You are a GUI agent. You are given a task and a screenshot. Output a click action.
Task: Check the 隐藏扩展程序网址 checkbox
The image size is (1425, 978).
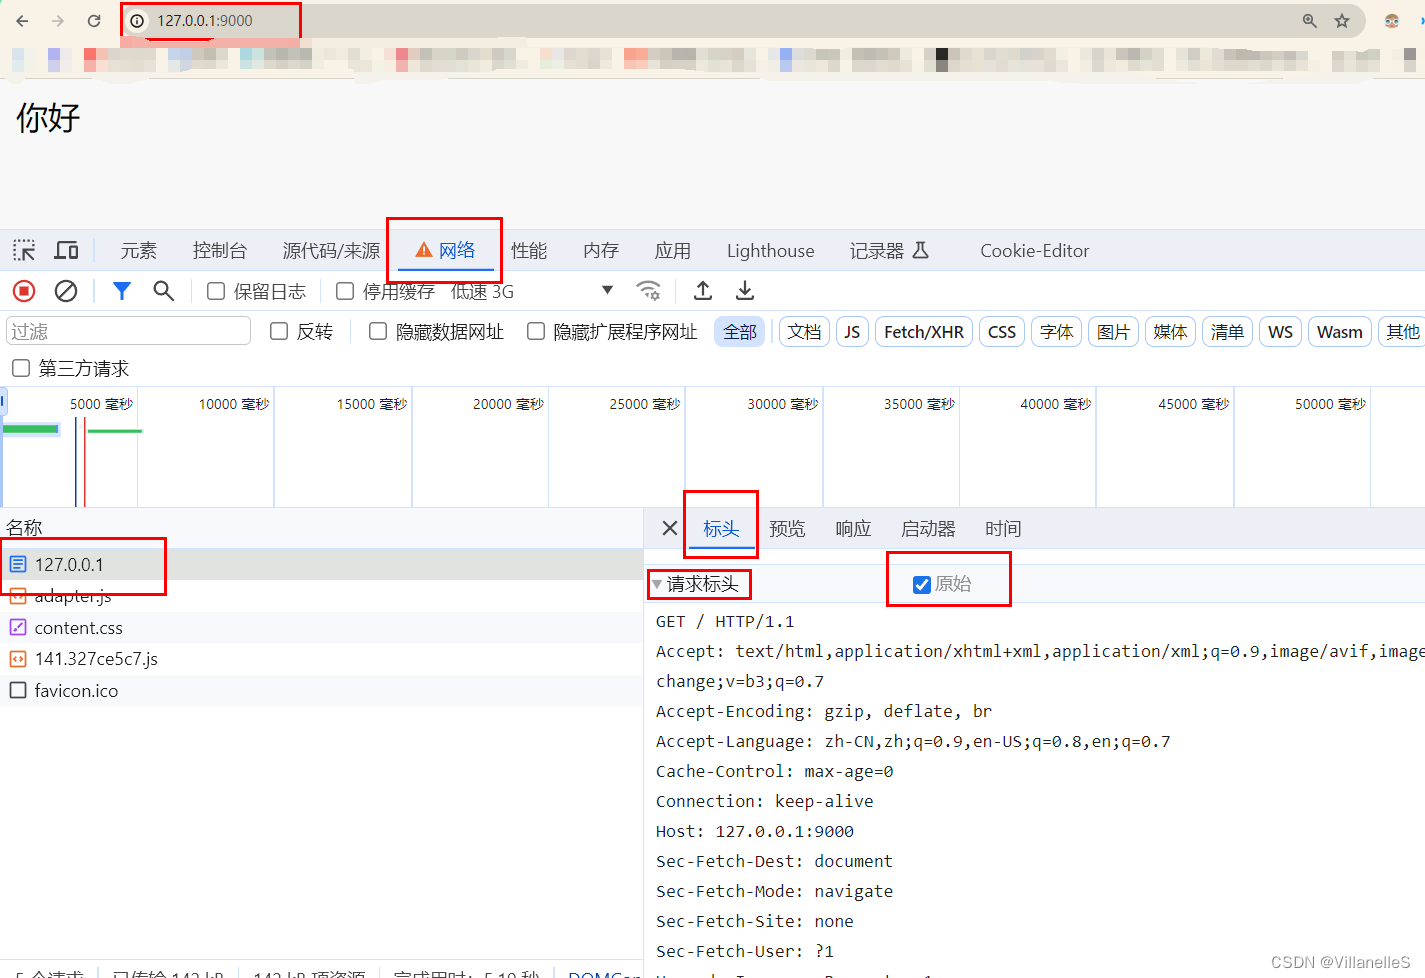[x=536, y=331]
